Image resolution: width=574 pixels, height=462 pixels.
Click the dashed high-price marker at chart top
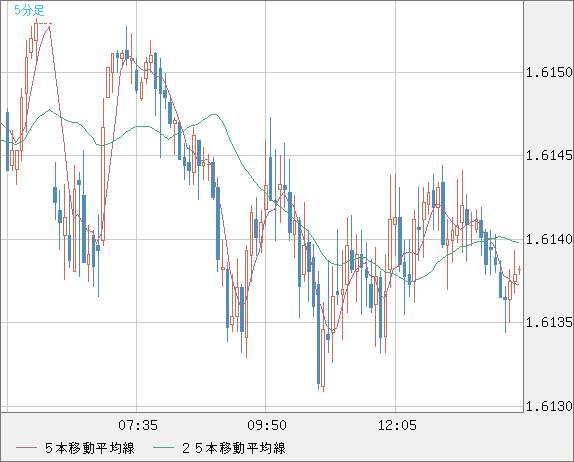[x=45, y=24]
